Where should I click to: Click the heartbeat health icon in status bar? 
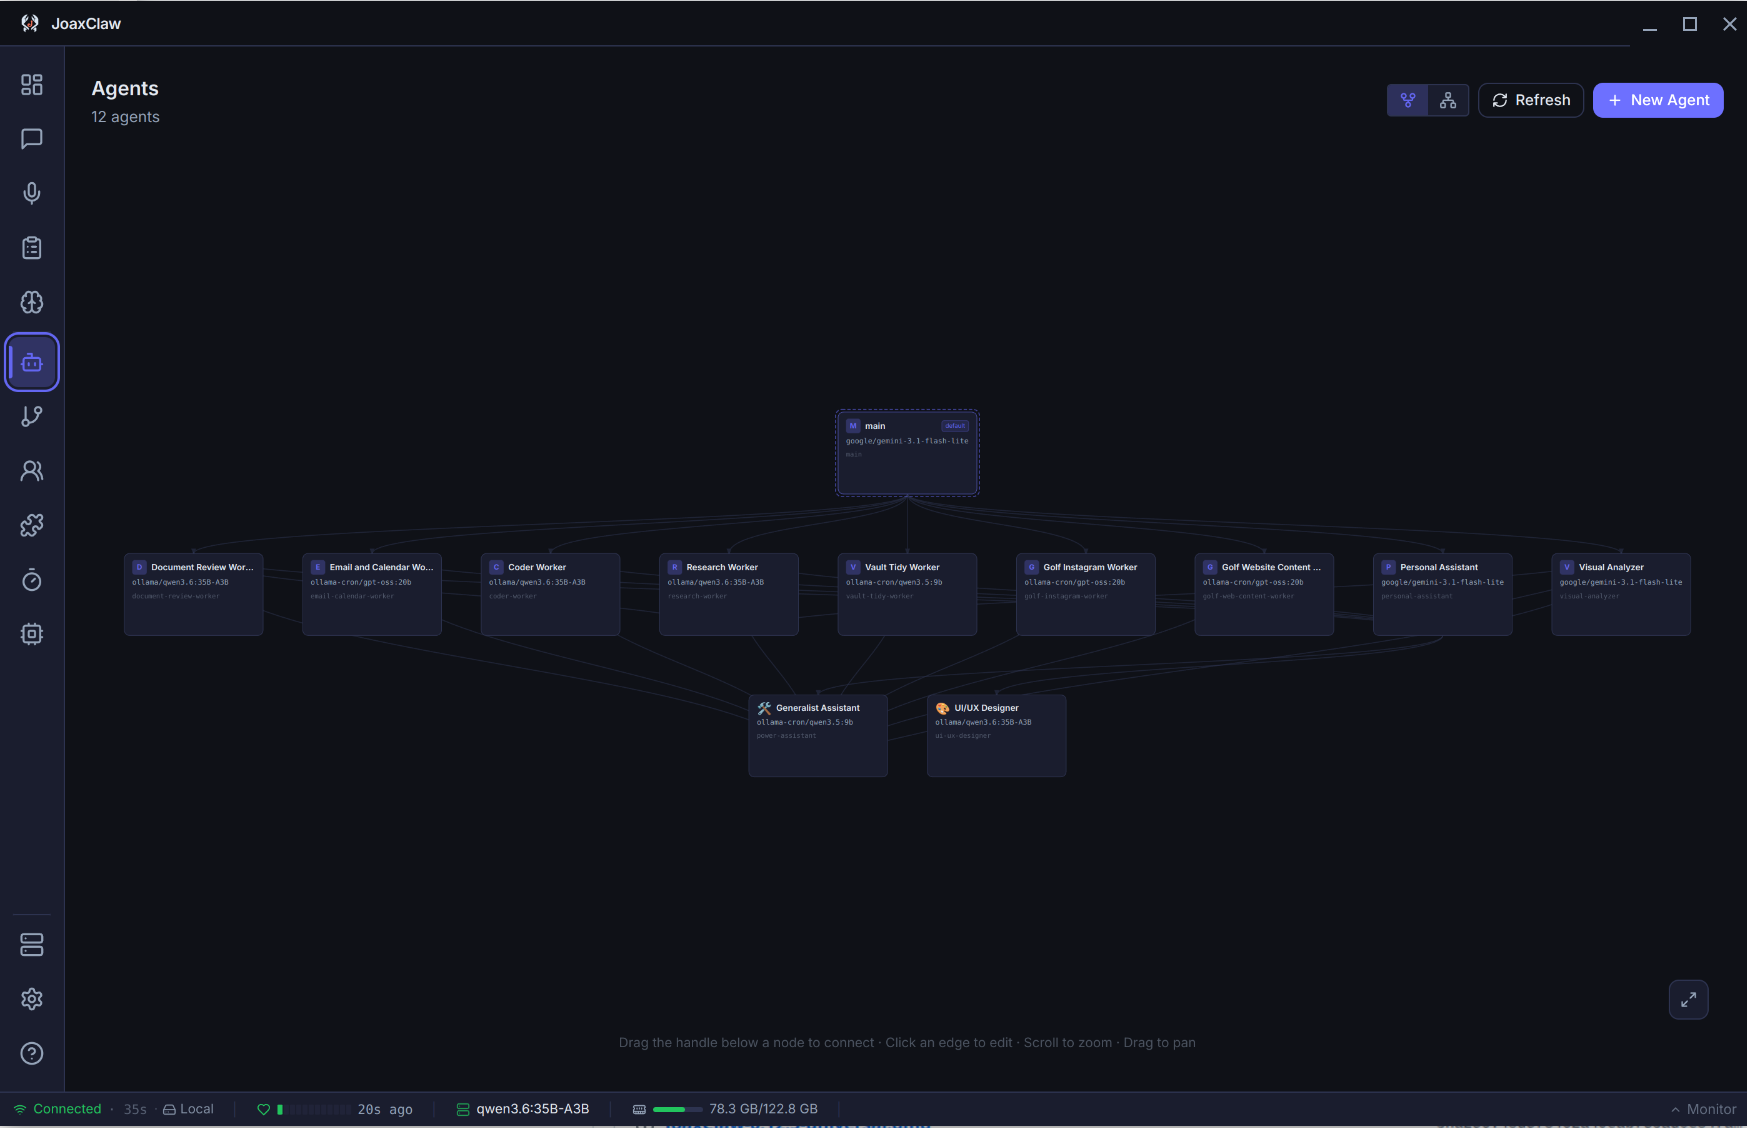(x=264, y=1109)
